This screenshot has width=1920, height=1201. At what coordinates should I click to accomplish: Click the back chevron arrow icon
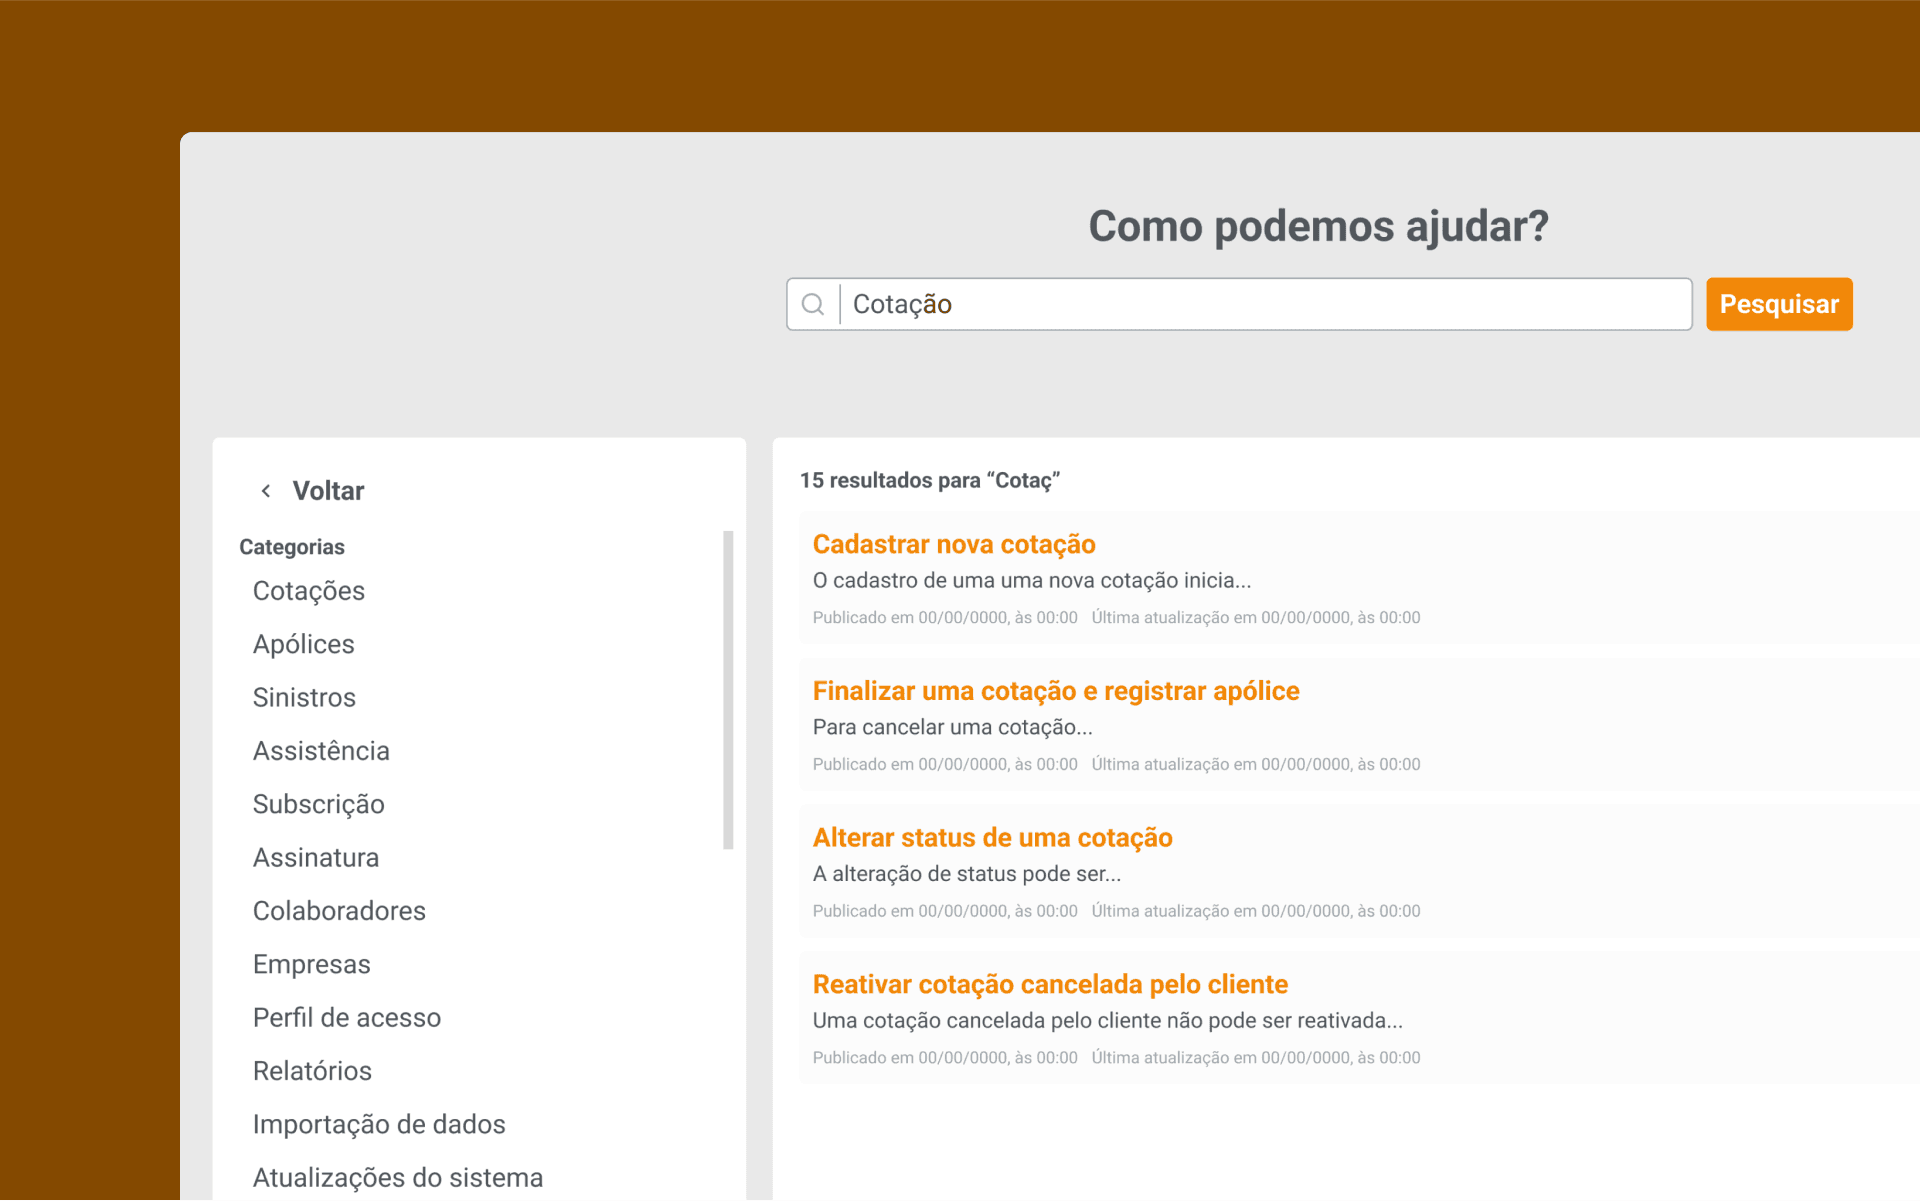coord(266,491)
